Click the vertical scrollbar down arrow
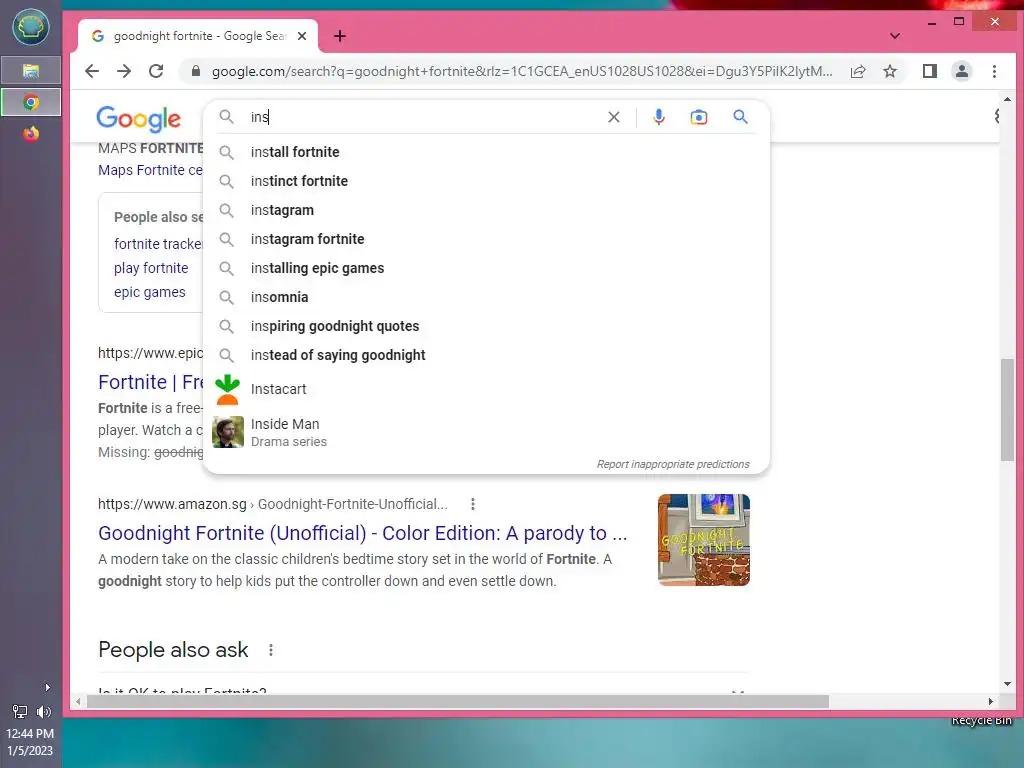The image size is (1024, 768). point(1007,684)
